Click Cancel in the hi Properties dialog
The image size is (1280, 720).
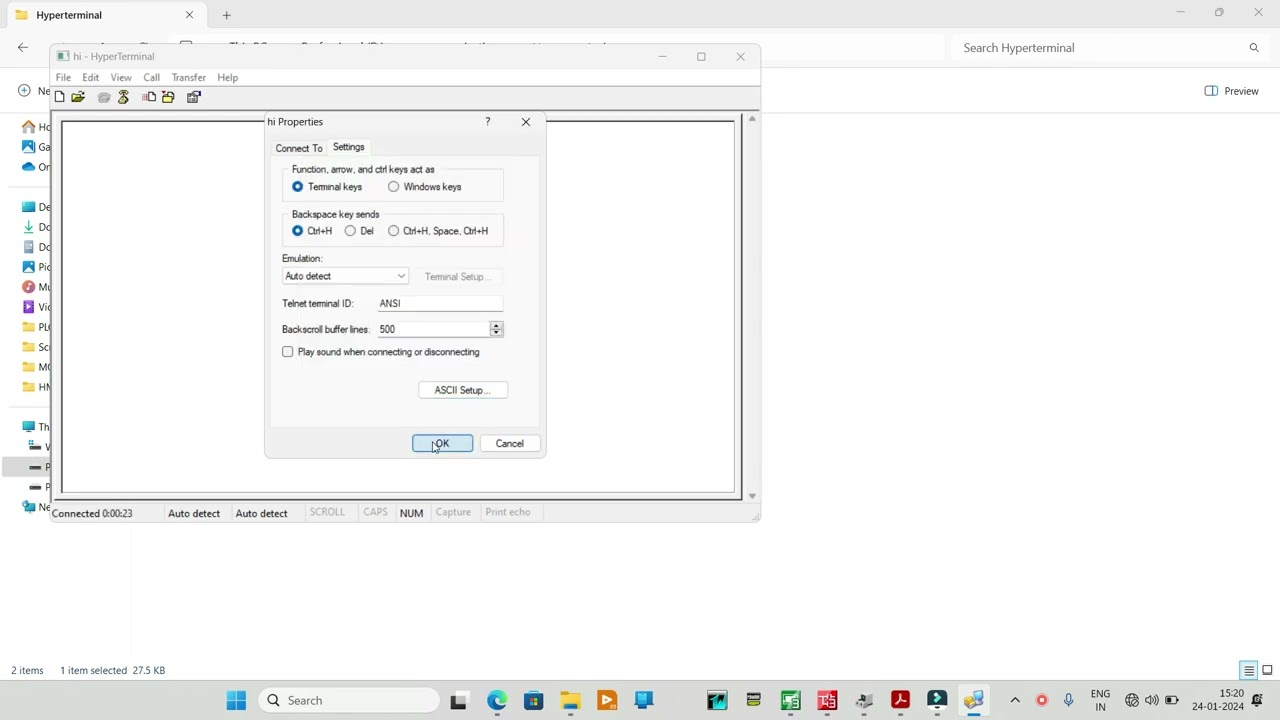pos(509,444)
